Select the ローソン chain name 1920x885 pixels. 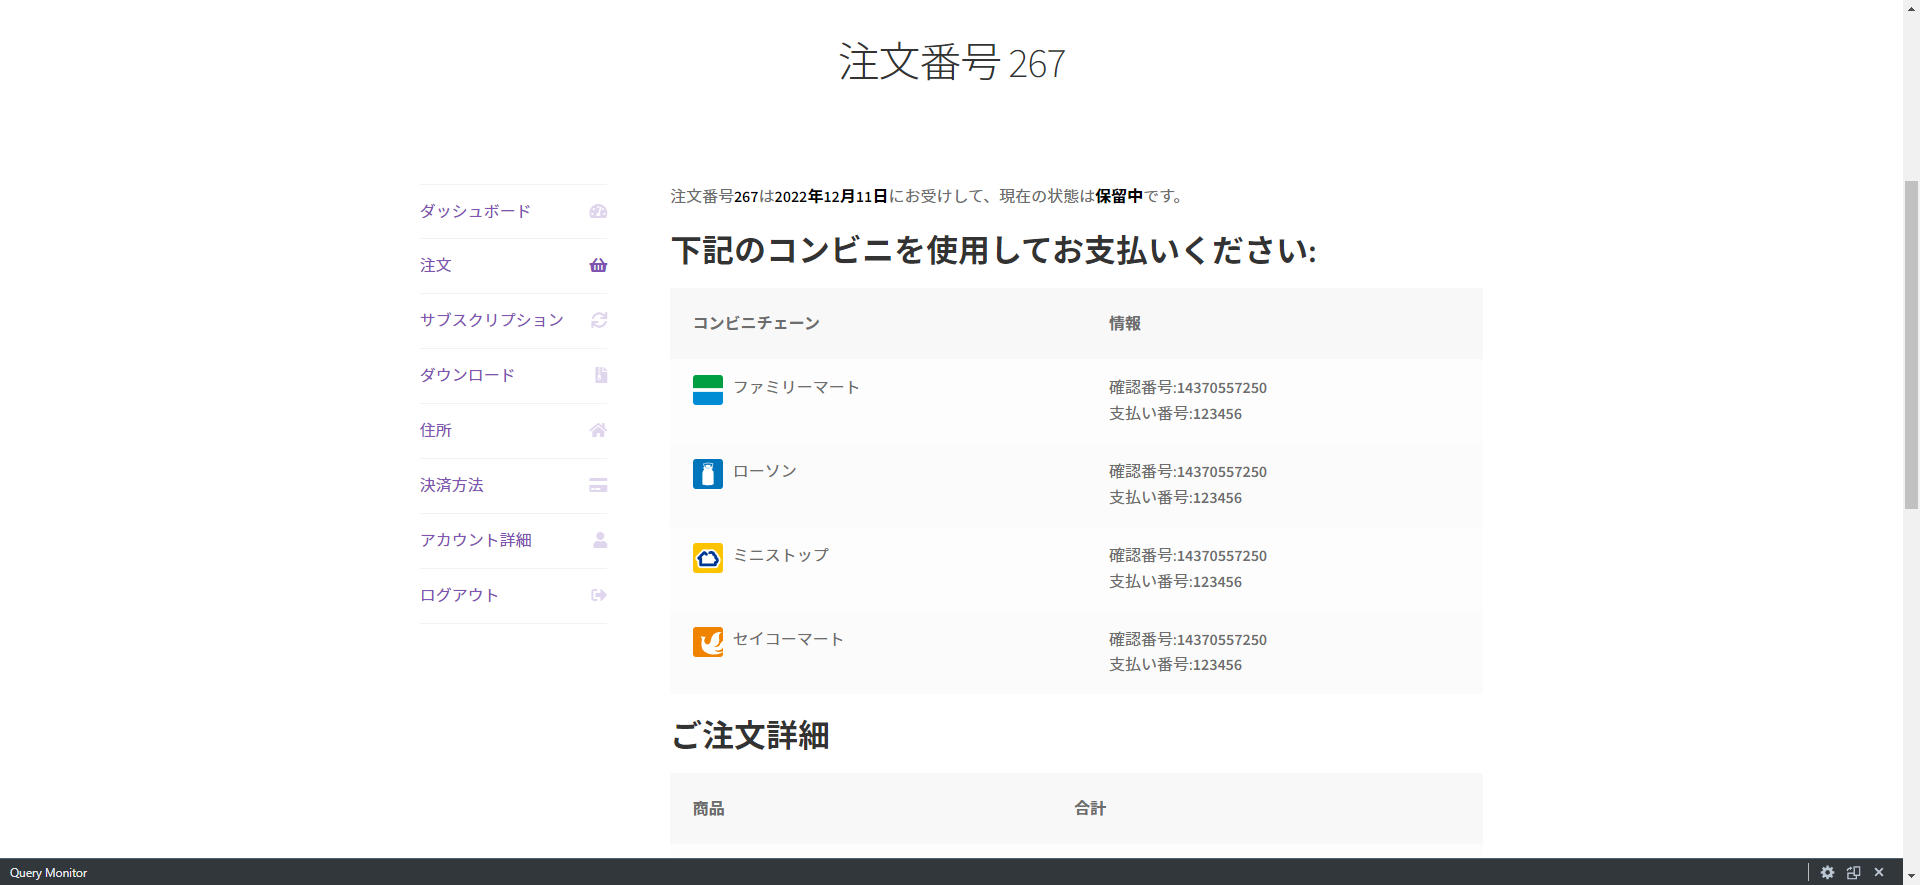tap(765, 471)
